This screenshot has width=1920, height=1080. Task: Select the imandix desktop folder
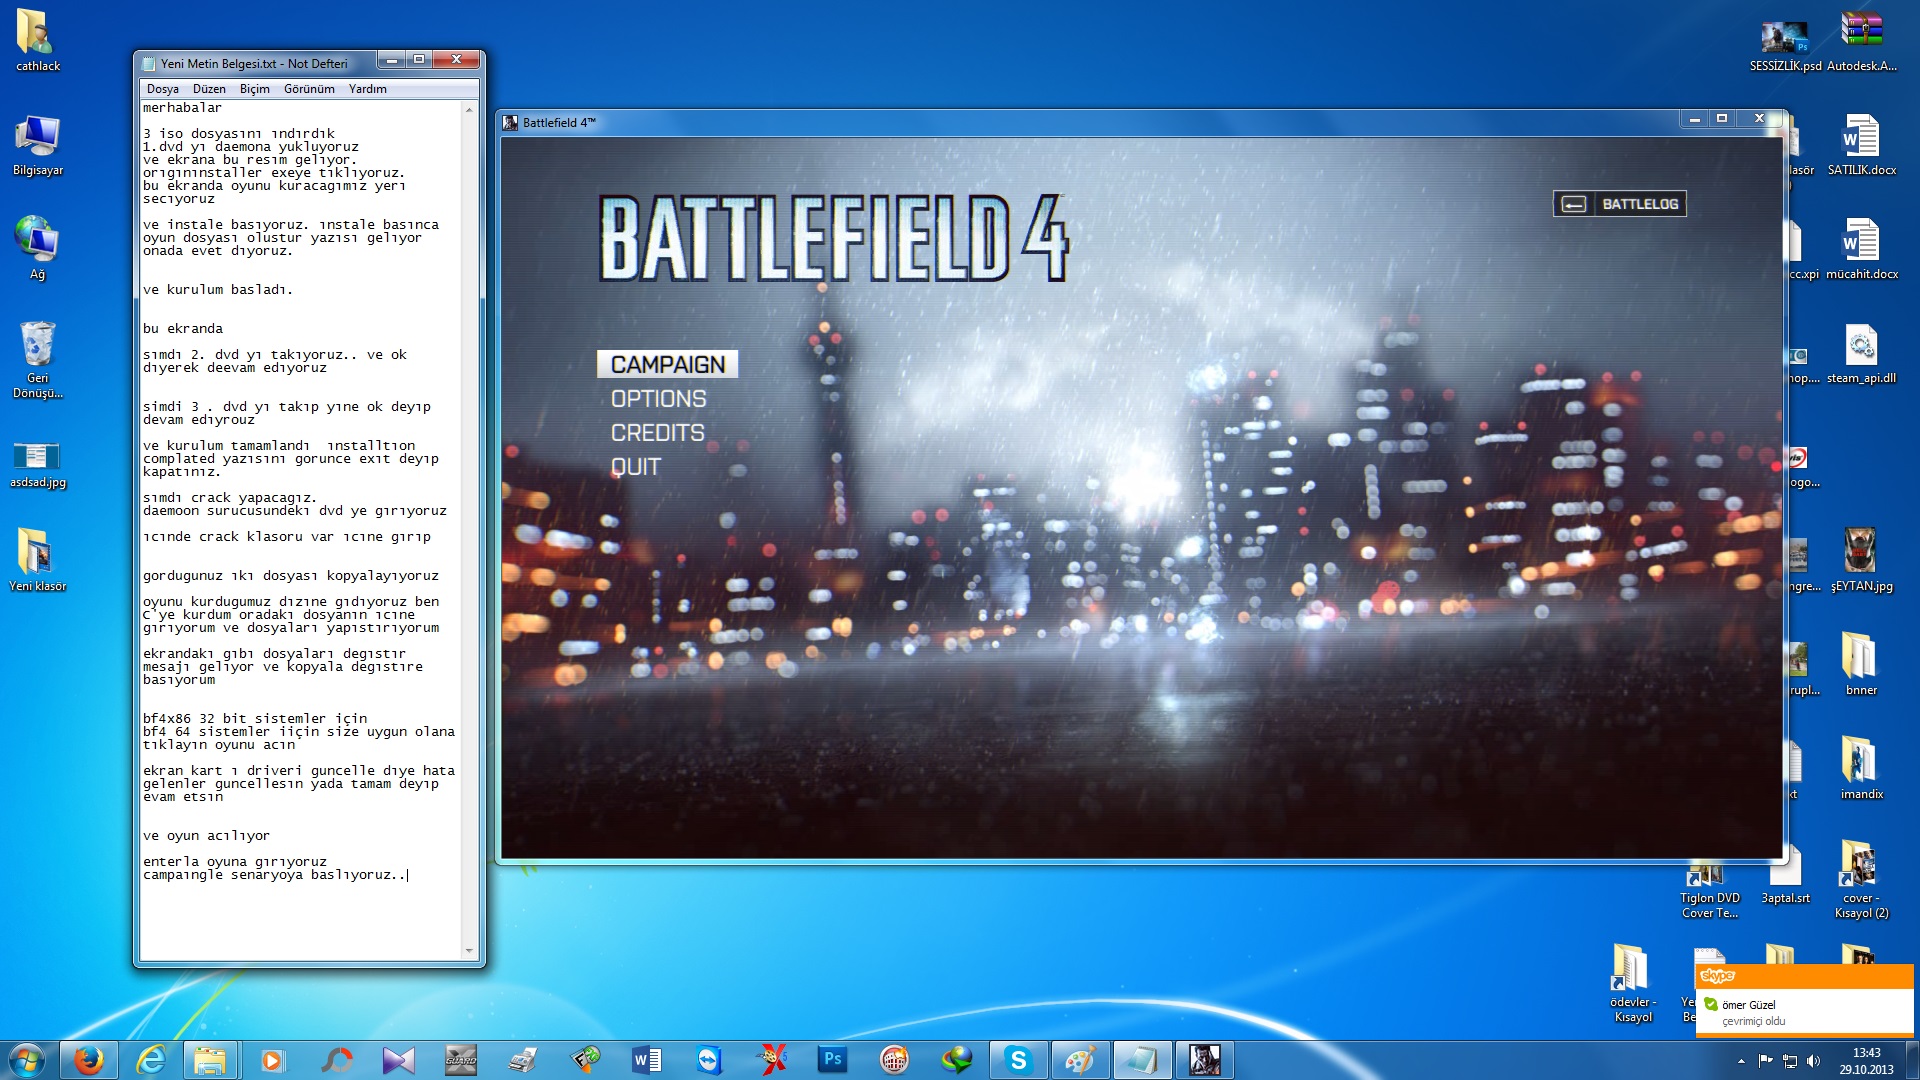point(1861,769)
